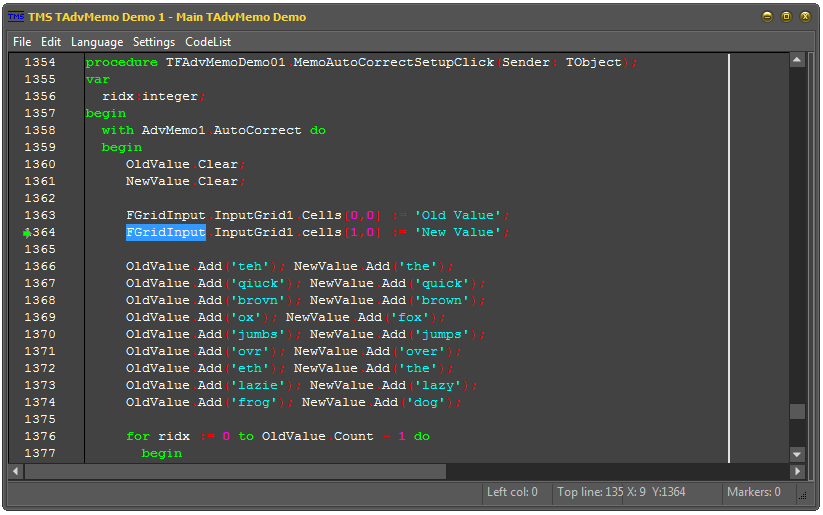Open the Edit menu
This screenshot has height=515, width=823.
pos(51,42)
